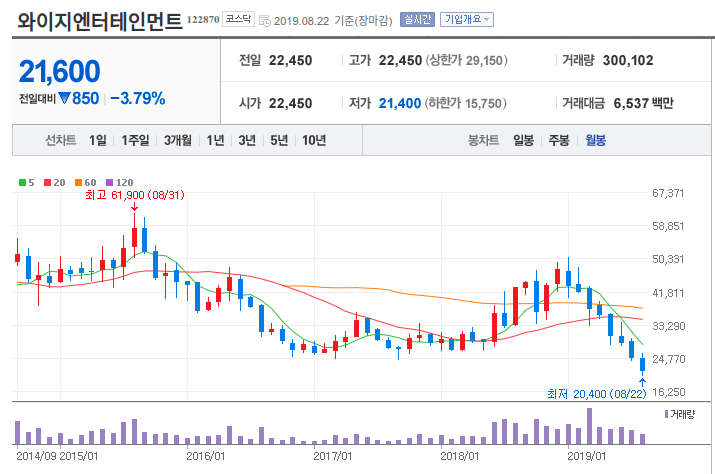Switch to 월봉 monthly candle chart
715x474 pixels.
tap(596, 141)
